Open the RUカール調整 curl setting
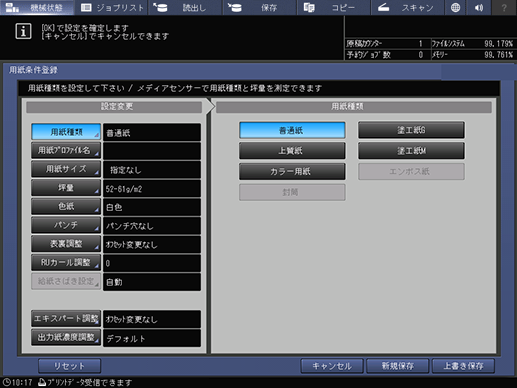Viewport: 517px width, 388px height. 66,262
